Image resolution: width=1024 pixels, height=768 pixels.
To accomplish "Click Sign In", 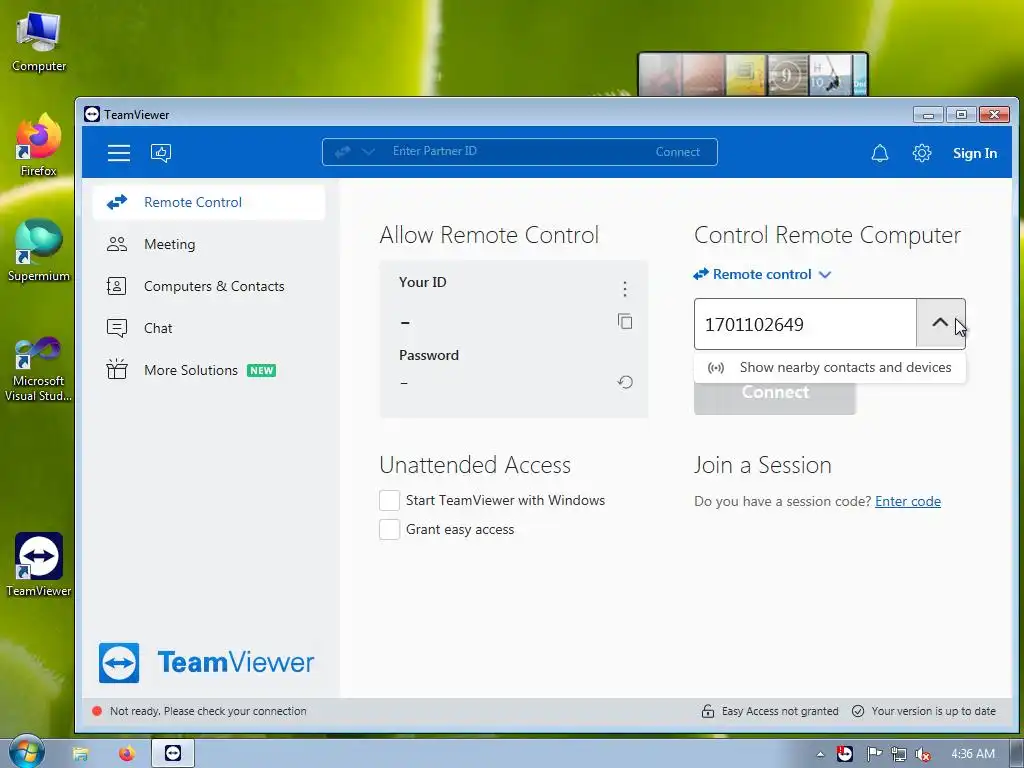I will (x=974, y=153).
